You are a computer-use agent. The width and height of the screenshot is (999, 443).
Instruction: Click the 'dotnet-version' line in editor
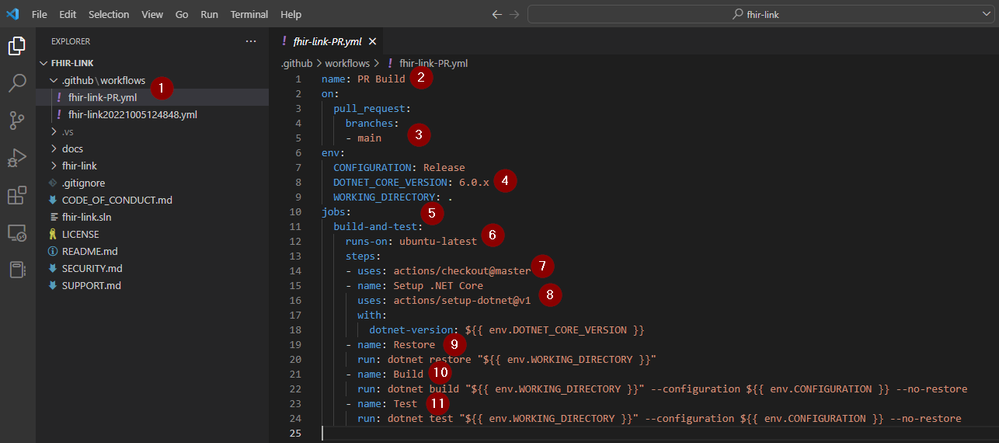pyautogui.click(x=508, y=330)
